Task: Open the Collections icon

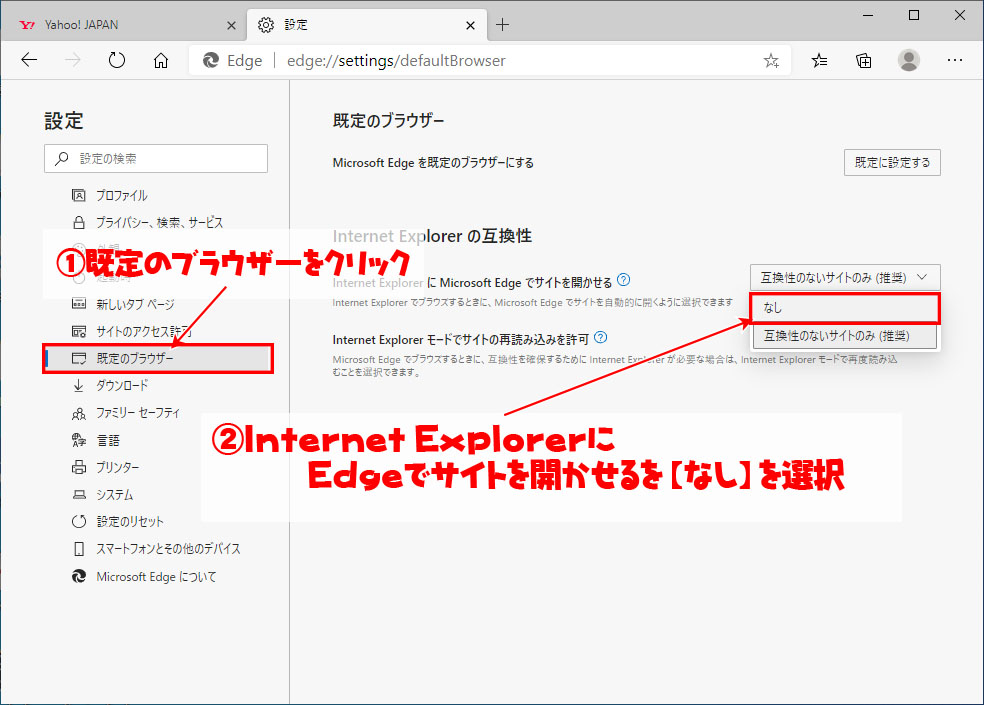Action: click(864, 60)
